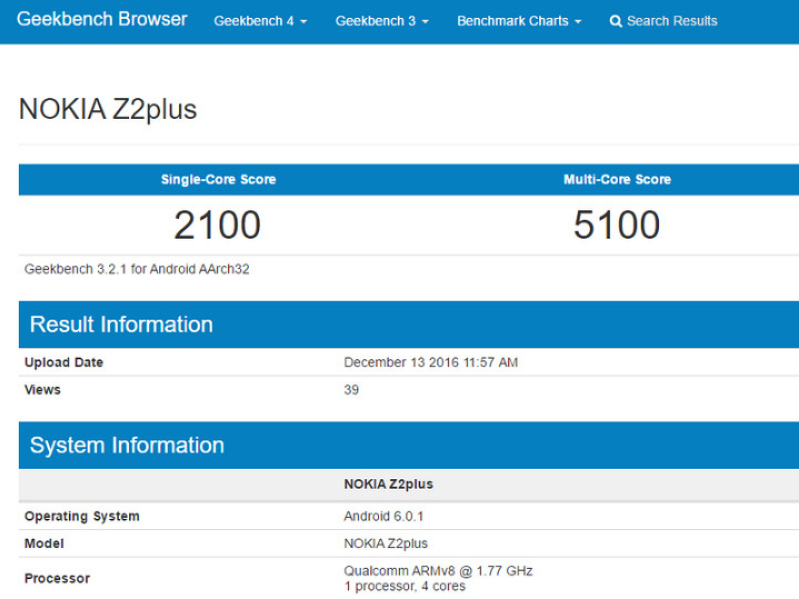
Task: Click the Geekbench 3.2.1 for Android AArch32 text
Action: [137, 269]
